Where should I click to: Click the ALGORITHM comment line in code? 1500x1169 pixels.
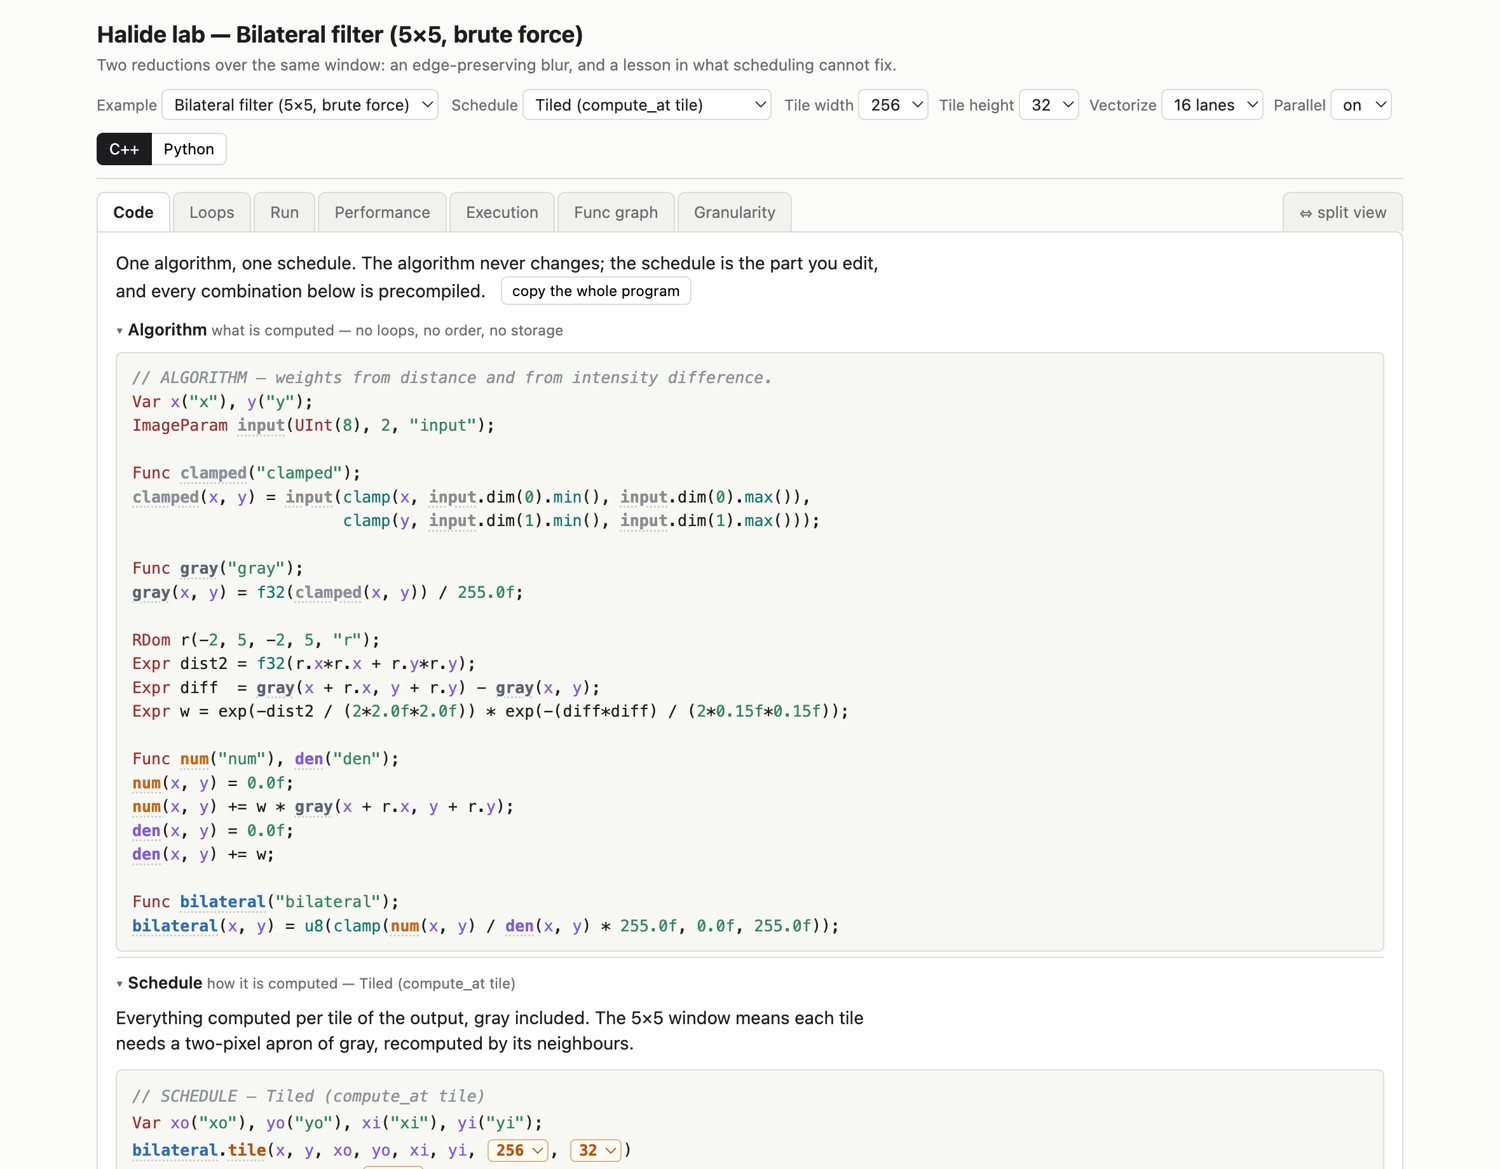click(452, 378)
